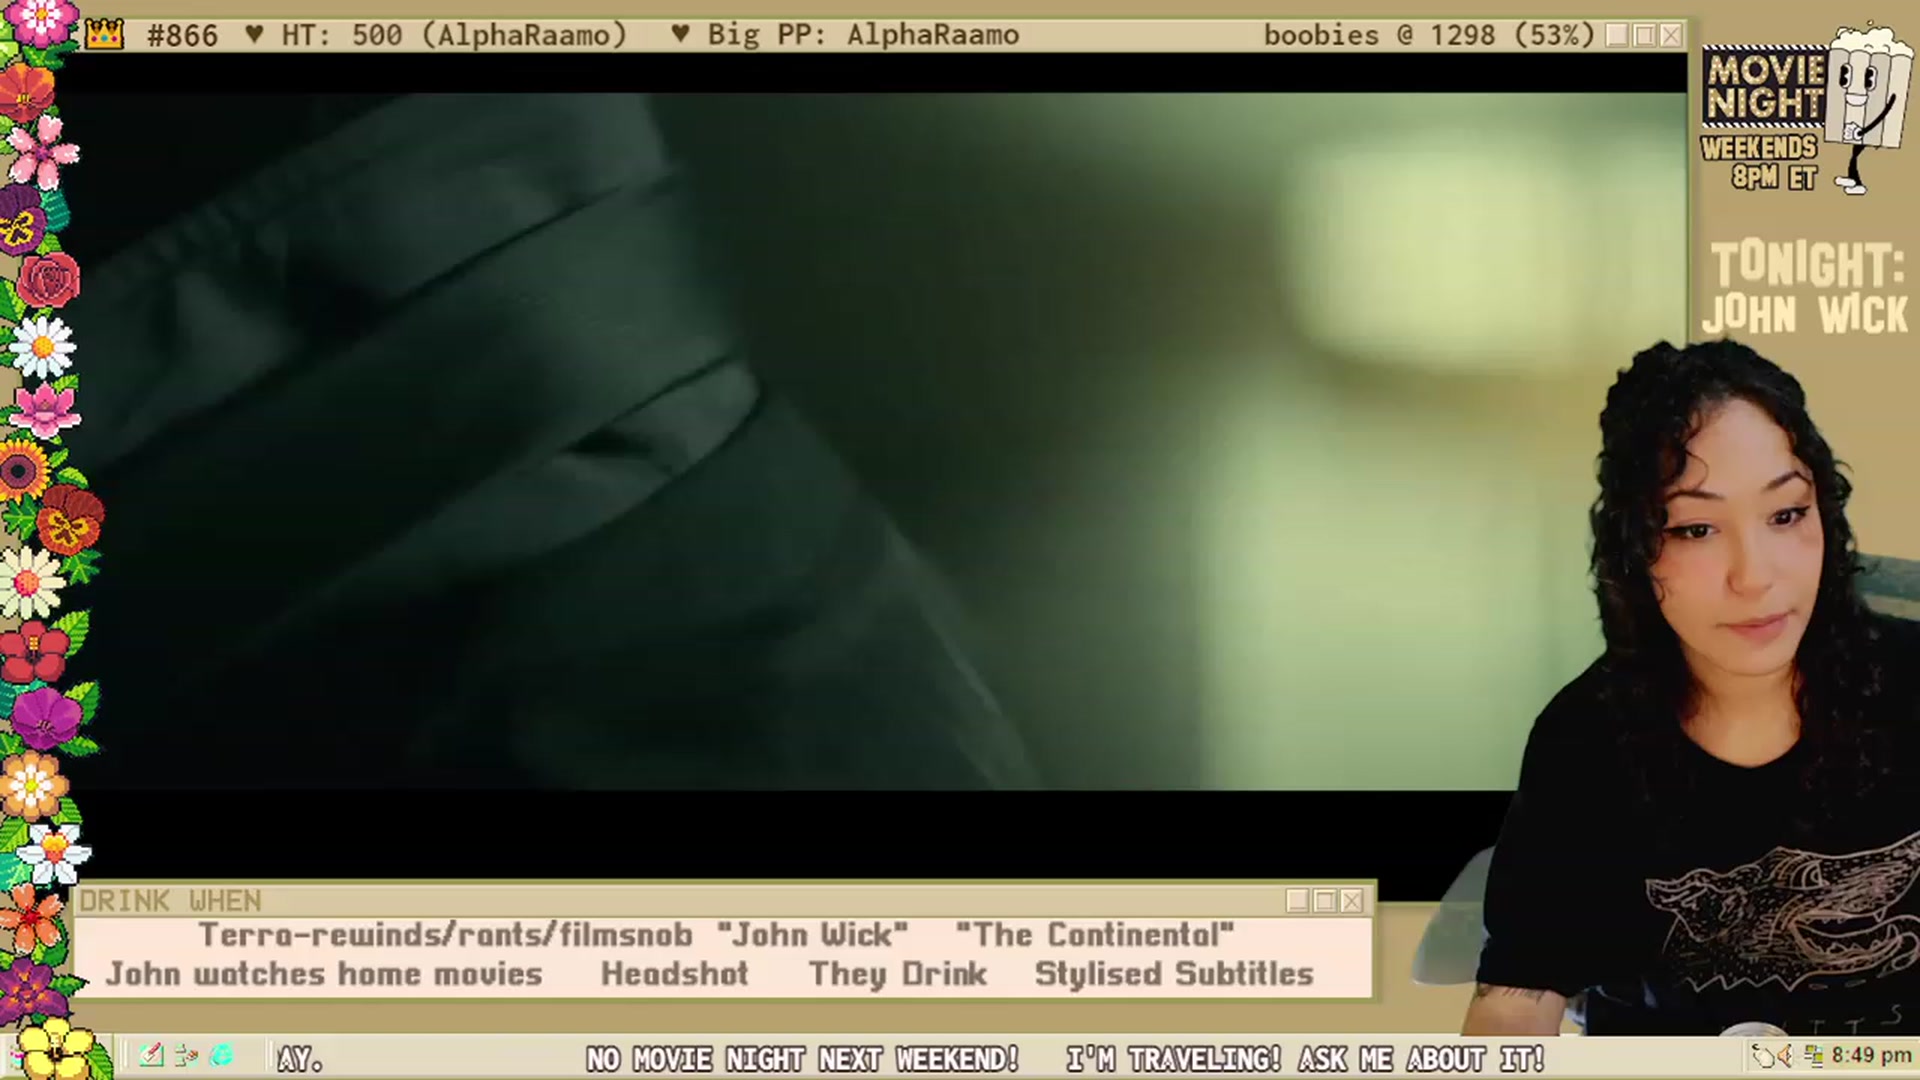Screen dimensions: 1920x1080
Task: Click the "Headshot" drinking rule
Action: pyautogui.click(x=675, y=974)
